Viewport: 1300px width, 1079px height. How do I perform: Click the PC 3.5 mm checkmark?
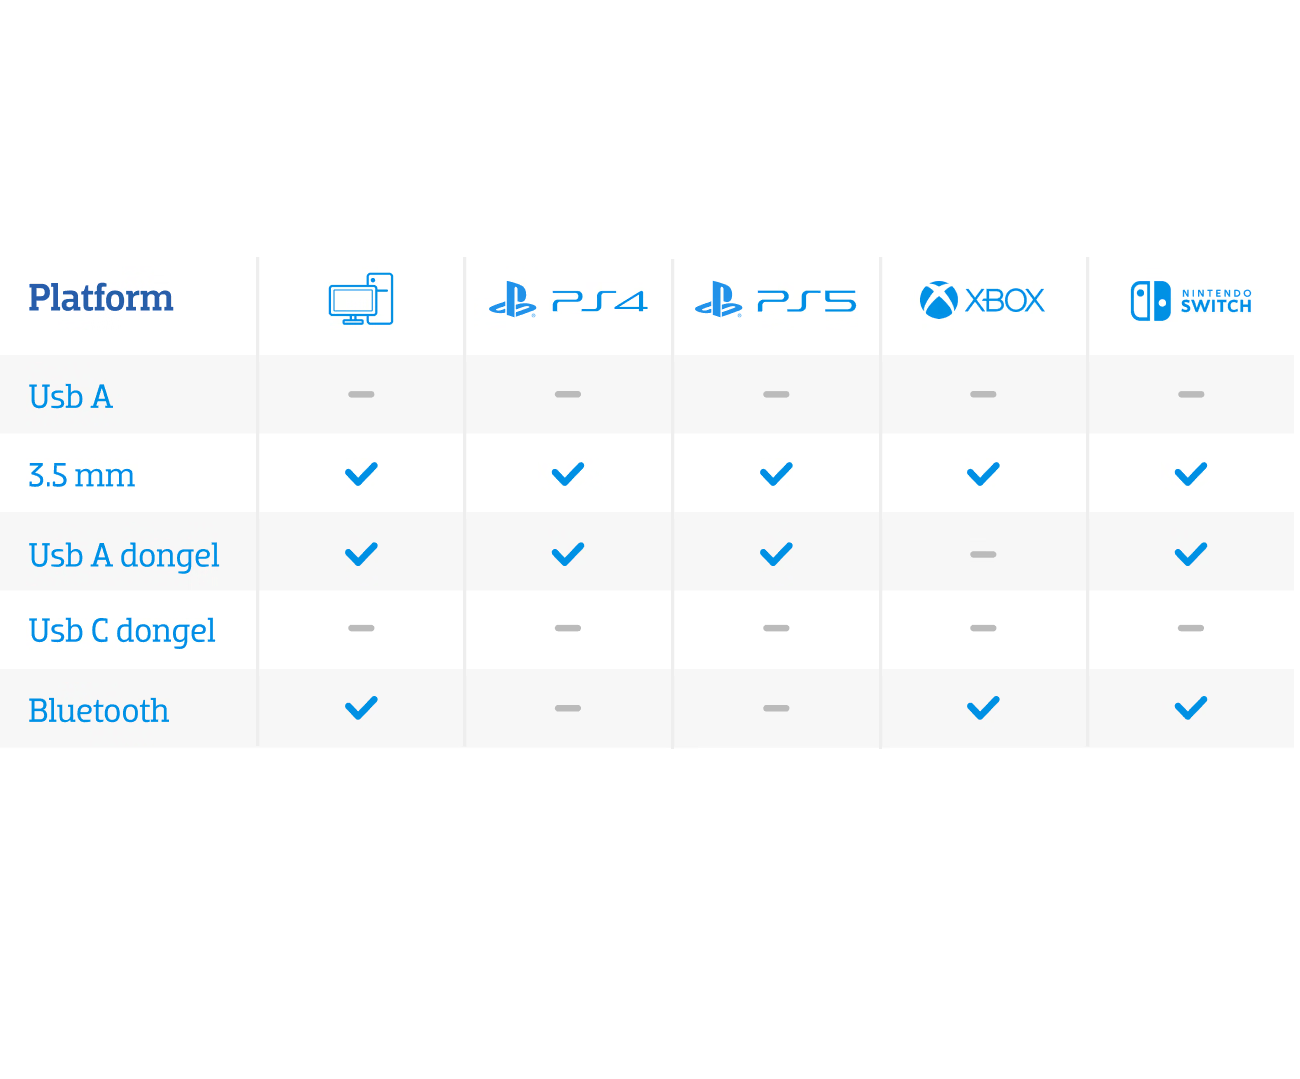pos(361,474)
